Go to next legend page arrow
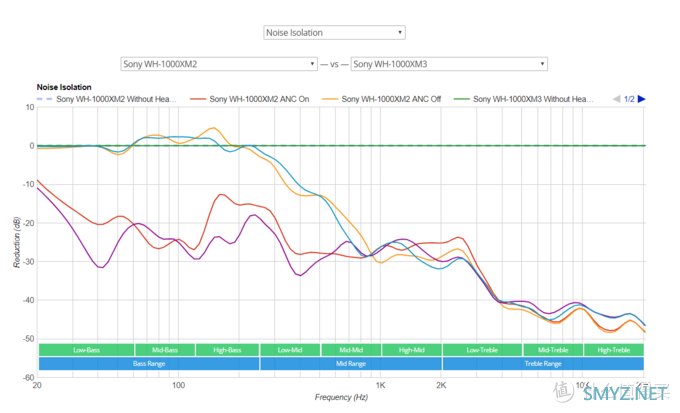680x413 pixels. [x=641, y=99]
